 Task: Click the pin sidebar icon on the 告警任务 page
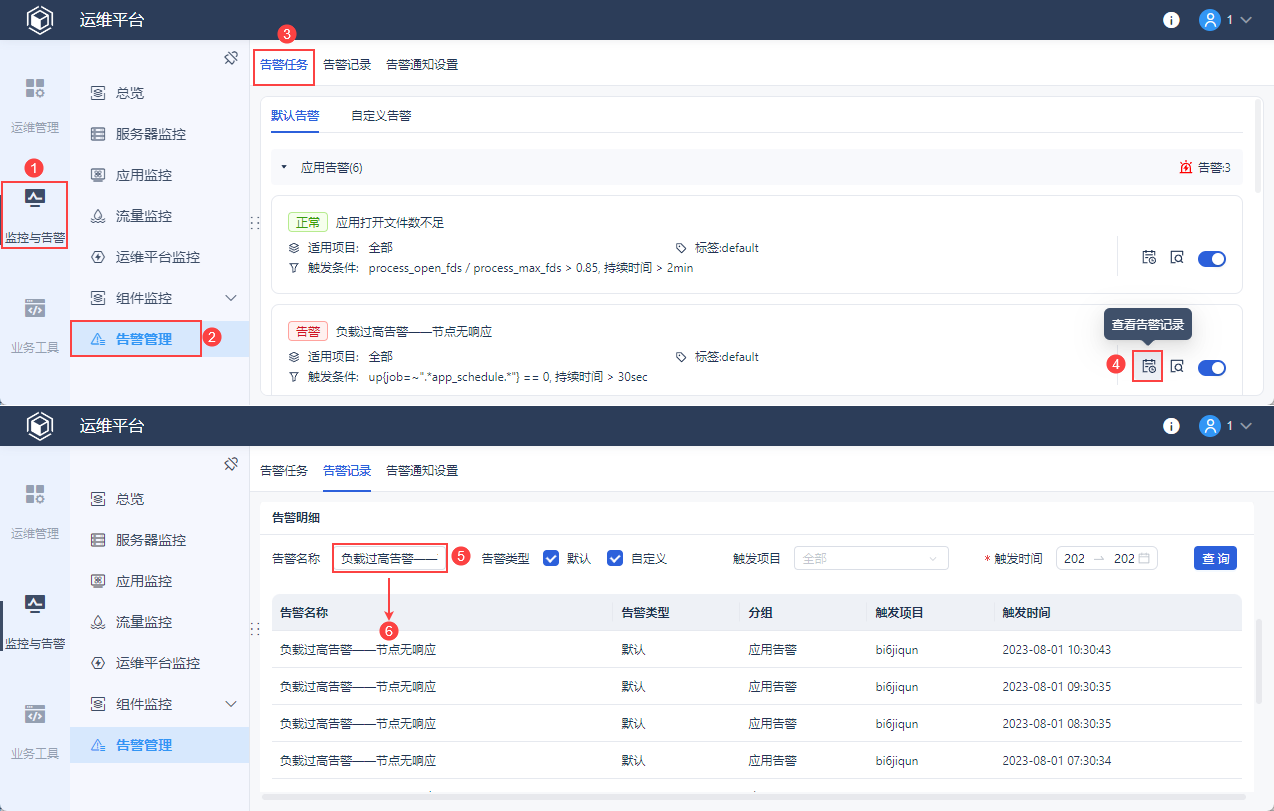tap(231, 58)
